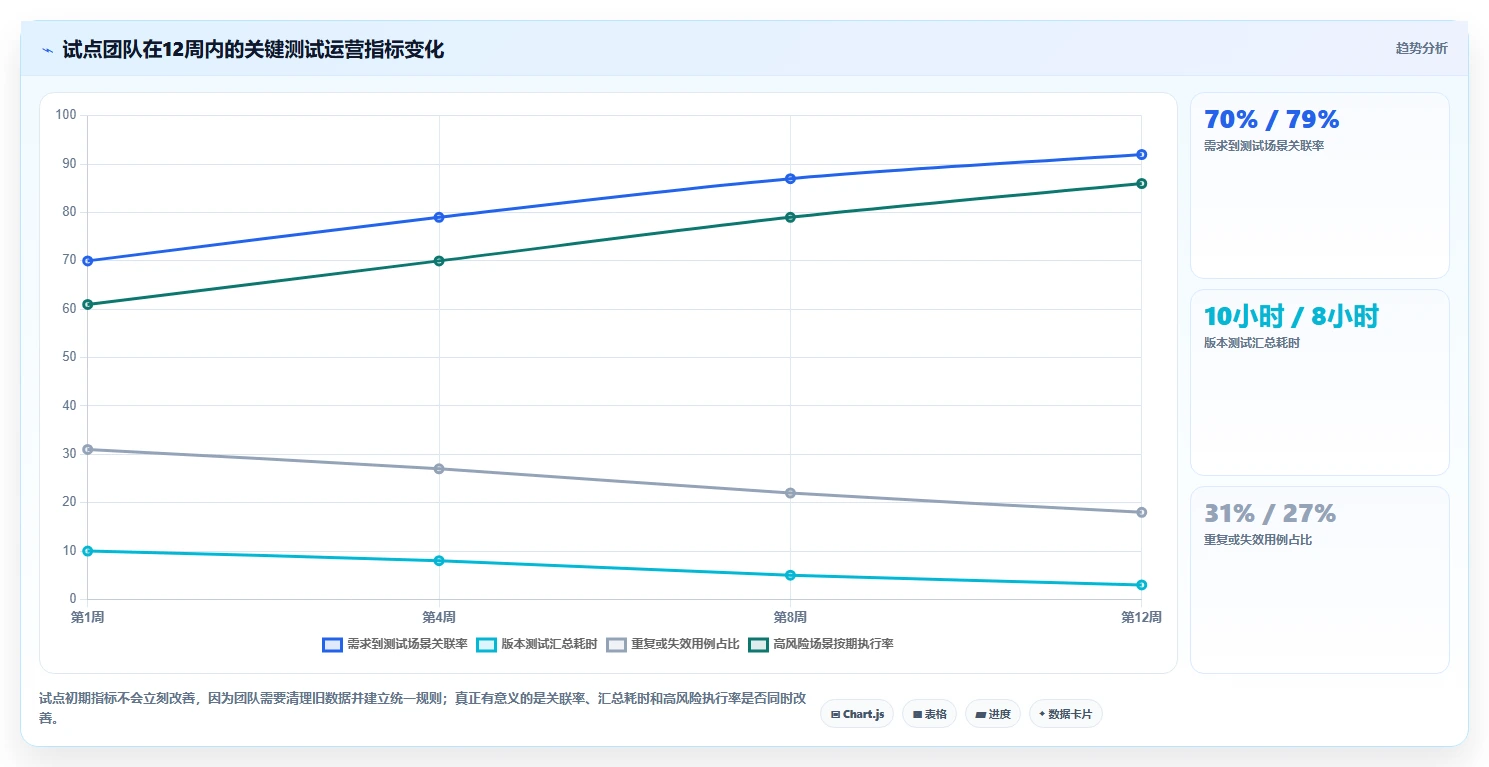Click the 第12周 x-axis label

1141,617
